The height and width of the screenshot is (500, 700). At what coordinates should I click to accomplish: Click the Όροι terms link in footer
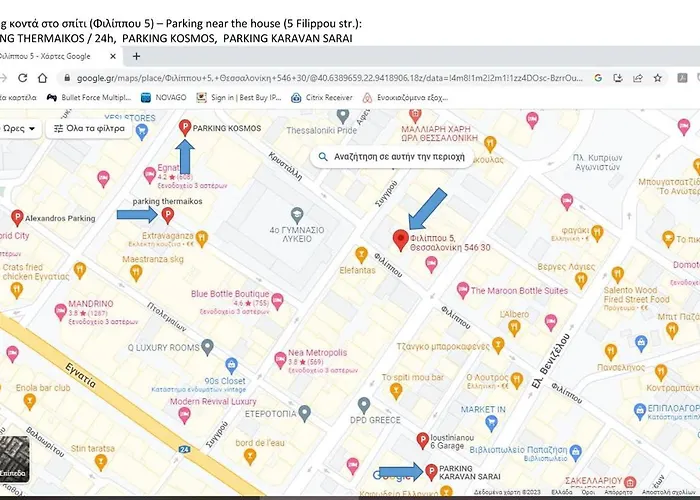tap(588, 492)
